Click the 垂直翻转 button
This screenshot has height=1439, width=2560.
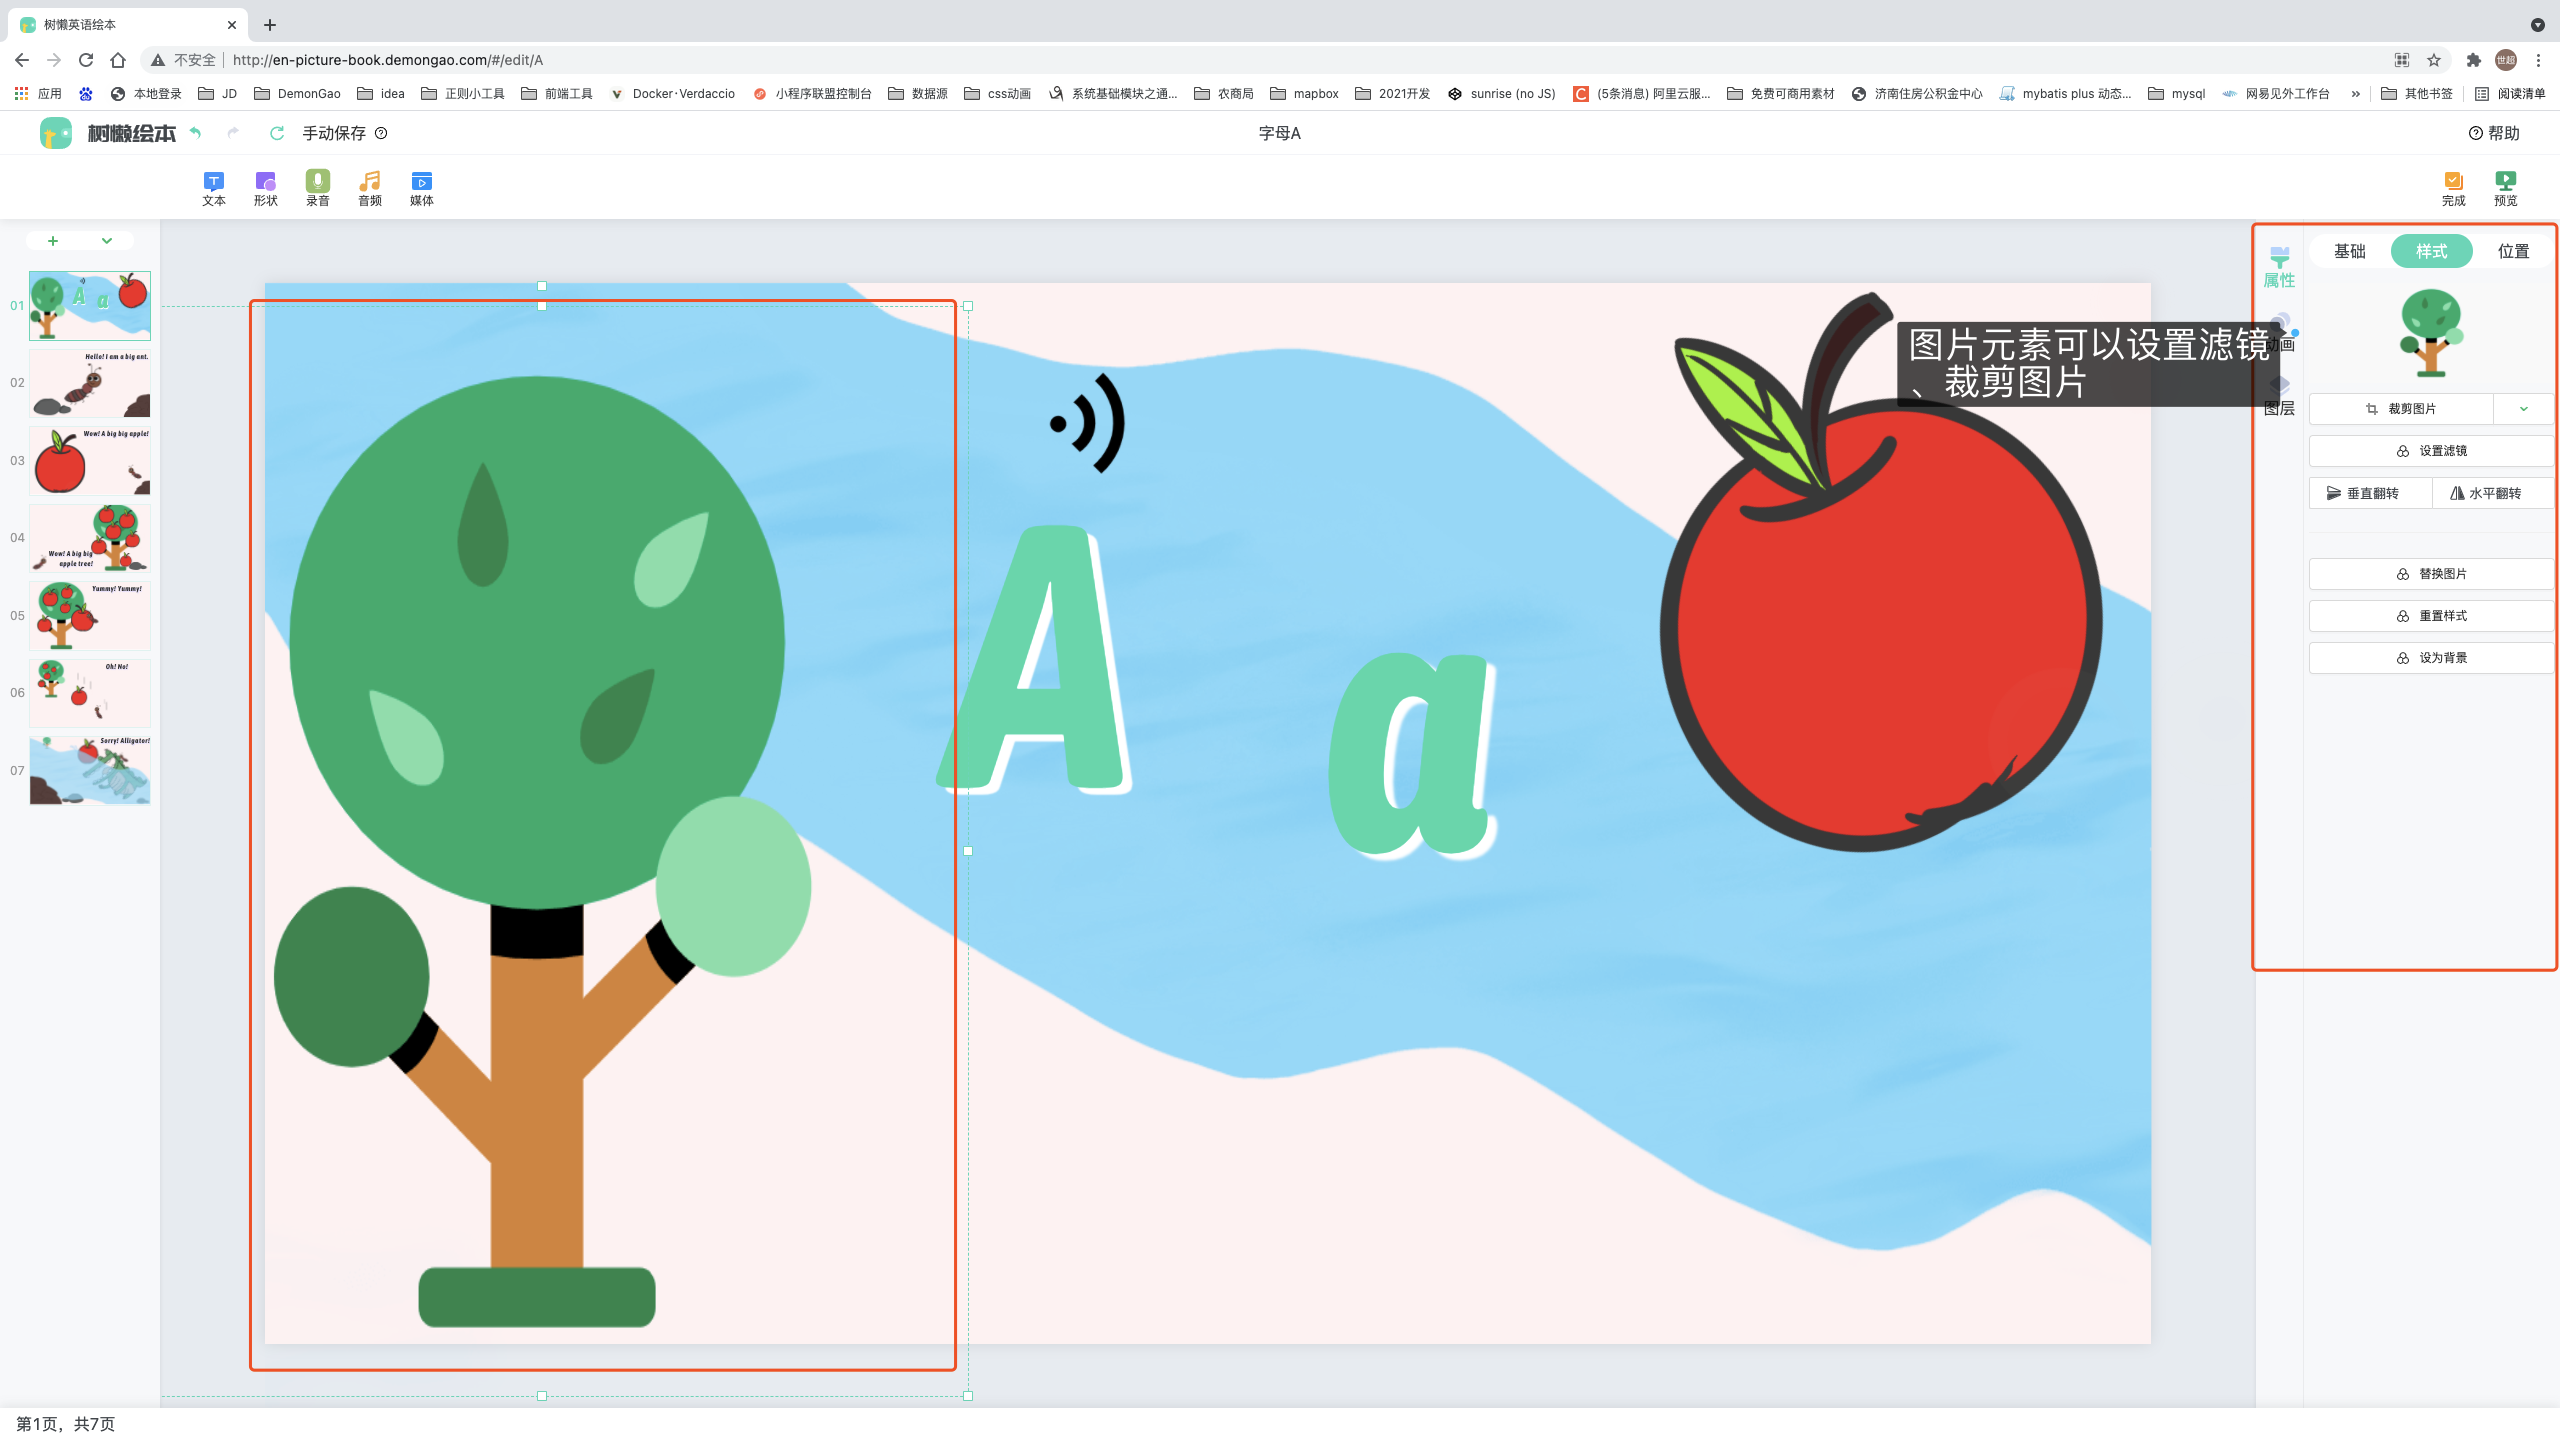[2370, 493]
